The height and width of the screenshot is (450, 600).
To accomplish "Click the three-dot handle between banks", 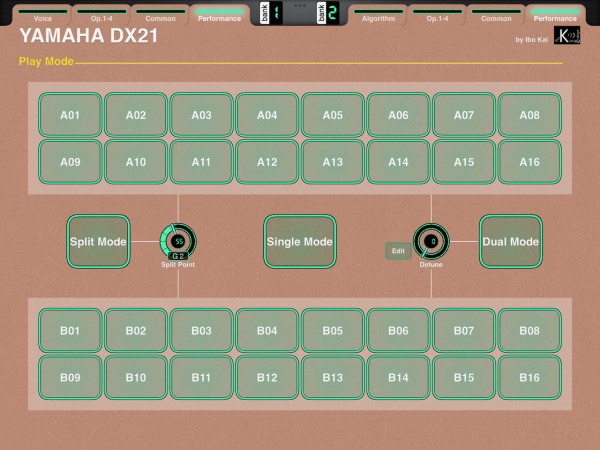I will click(x=300, y=6).
